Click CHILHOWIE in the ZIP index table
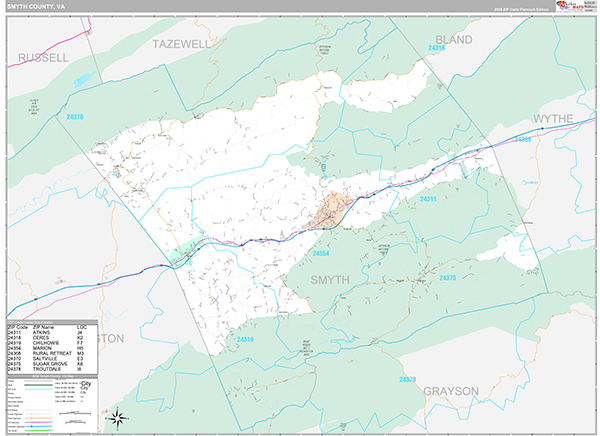Image resolution: width=600 pixels, height=436 pixels. 46,343
